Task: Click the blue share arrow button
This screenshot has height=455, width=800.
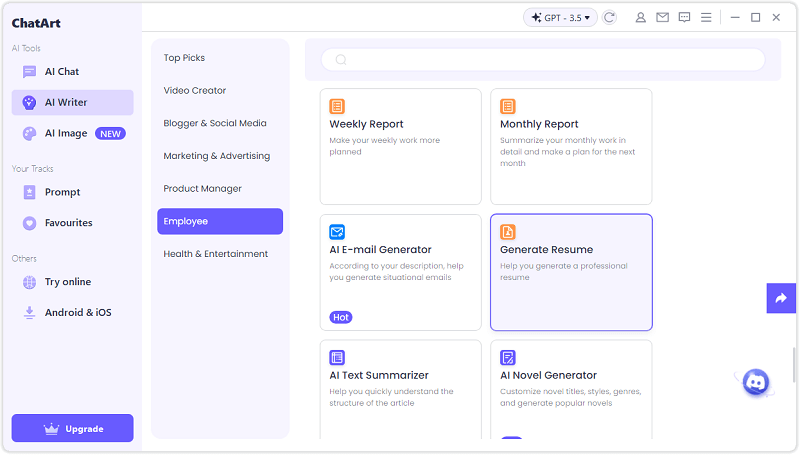Action: (780, 298)
